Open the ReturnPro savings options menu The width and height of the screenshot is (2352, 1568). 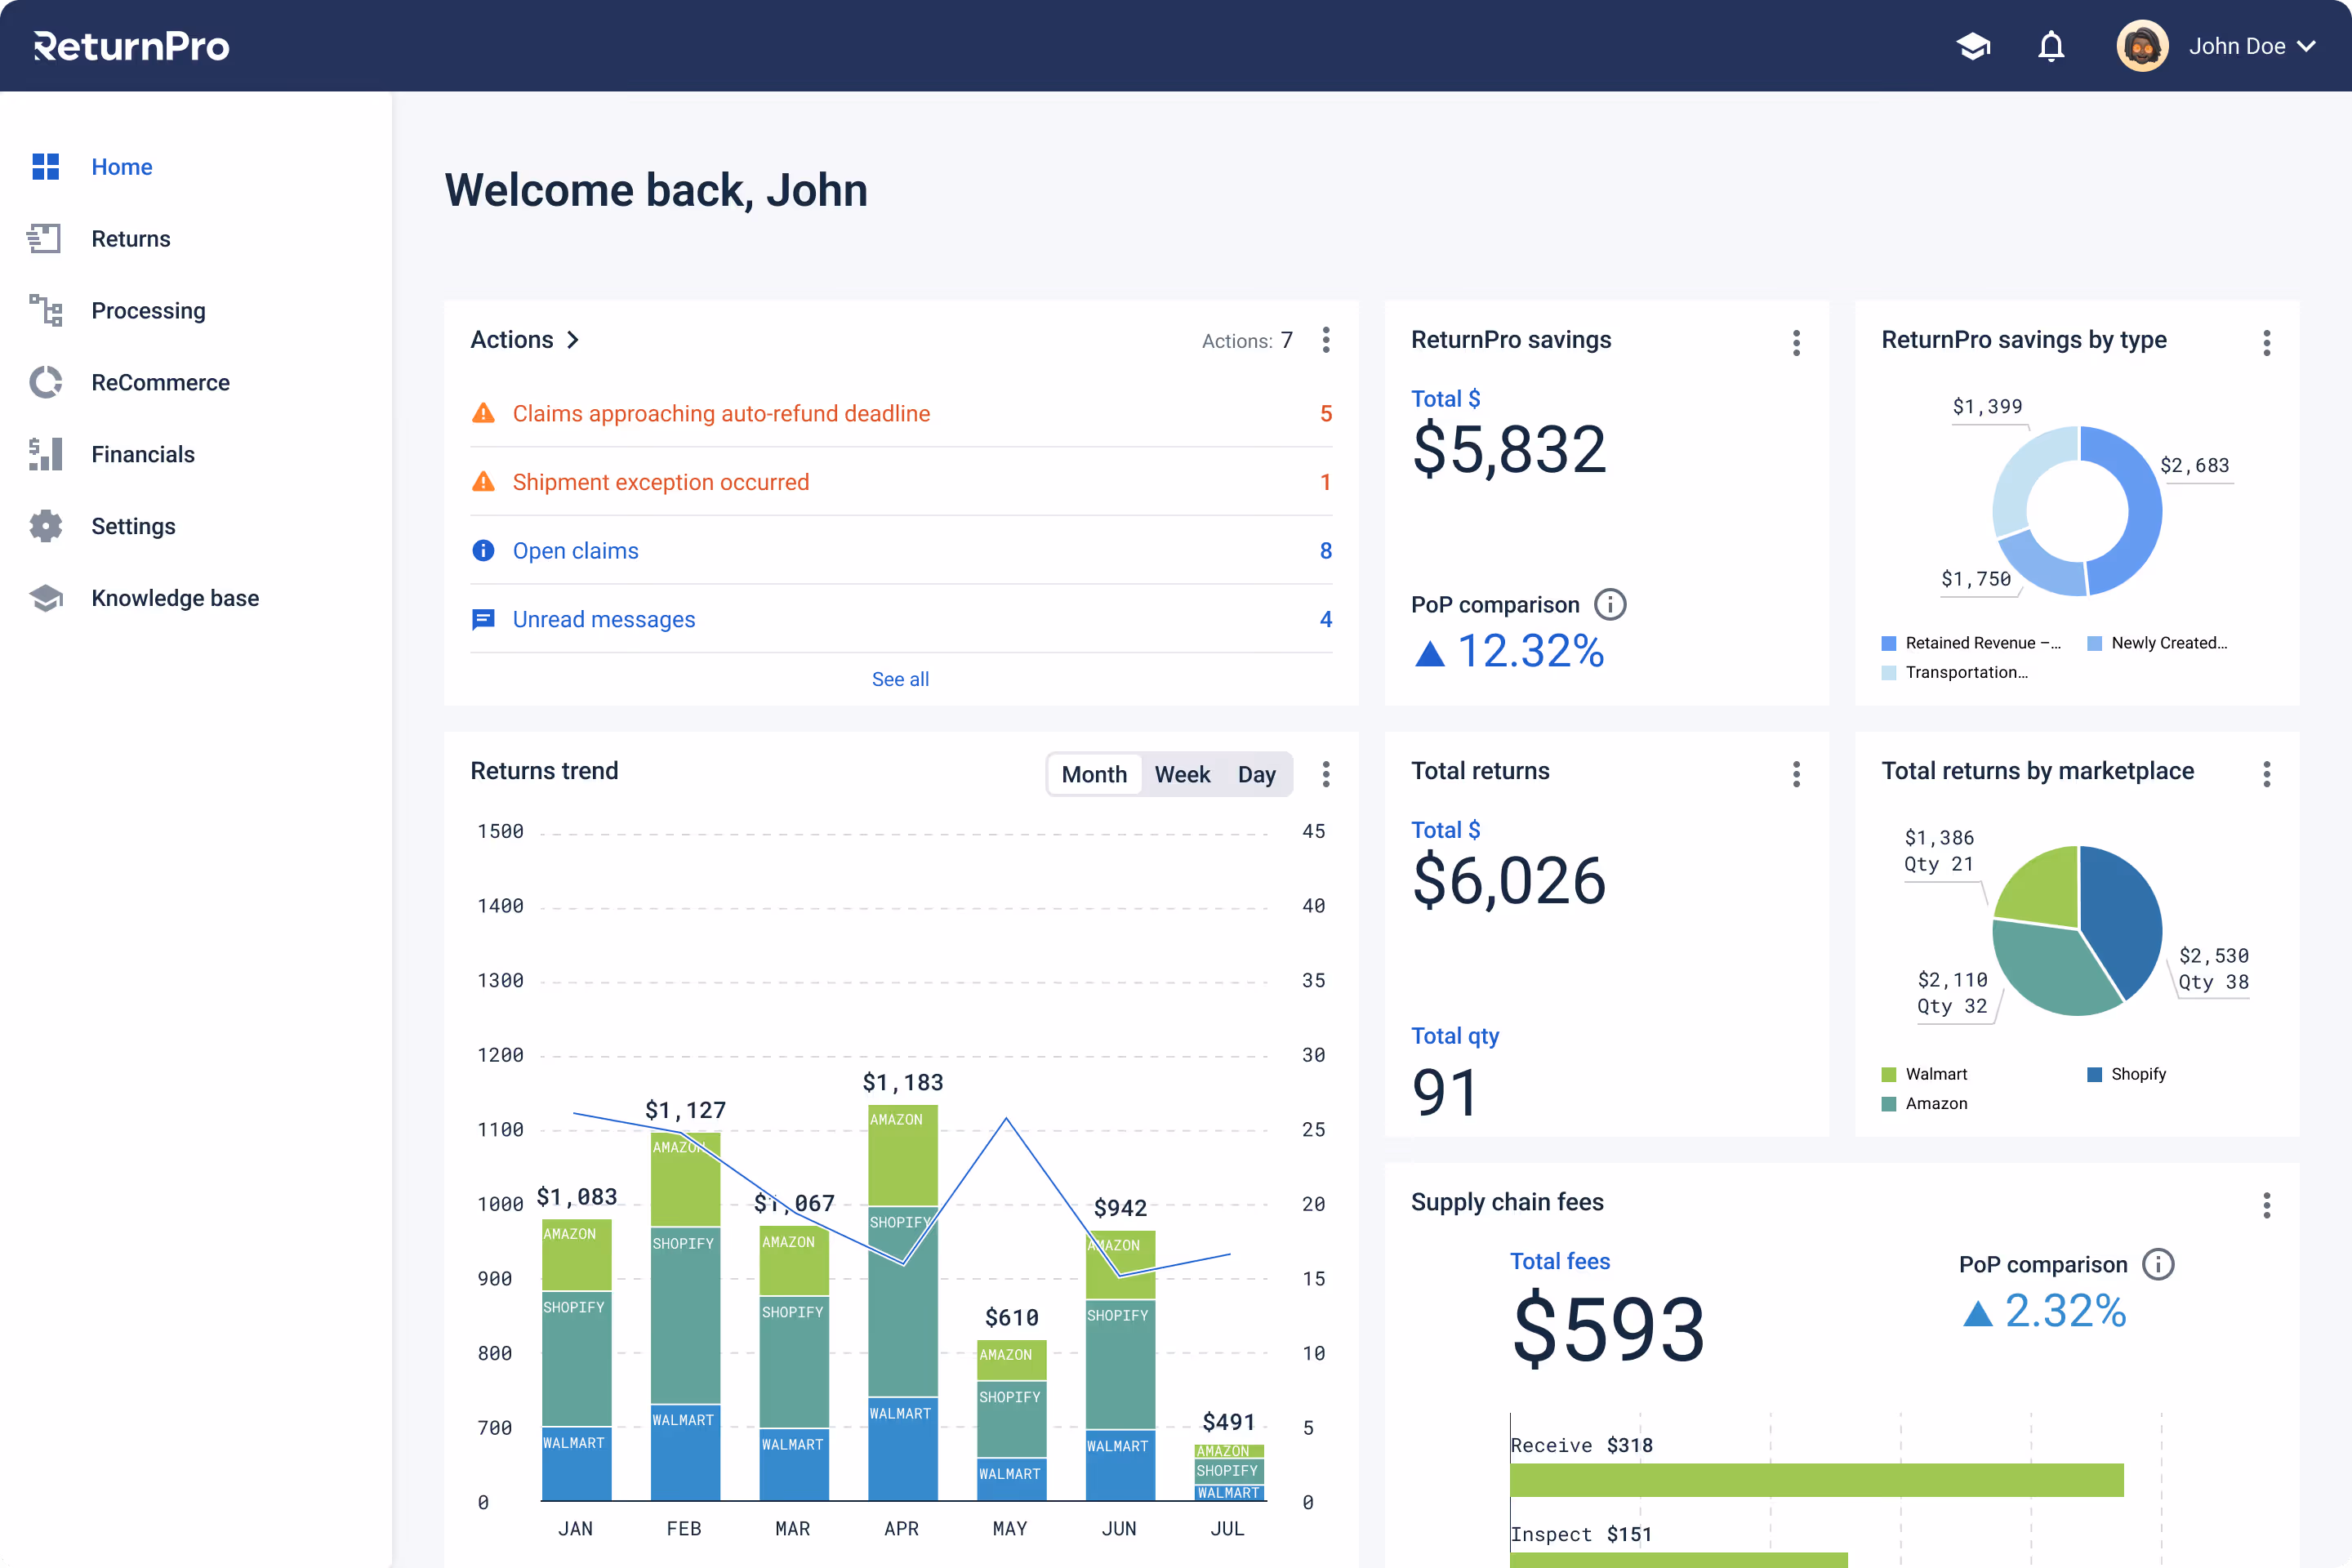pyautogui.click(x=1796, y=343)
